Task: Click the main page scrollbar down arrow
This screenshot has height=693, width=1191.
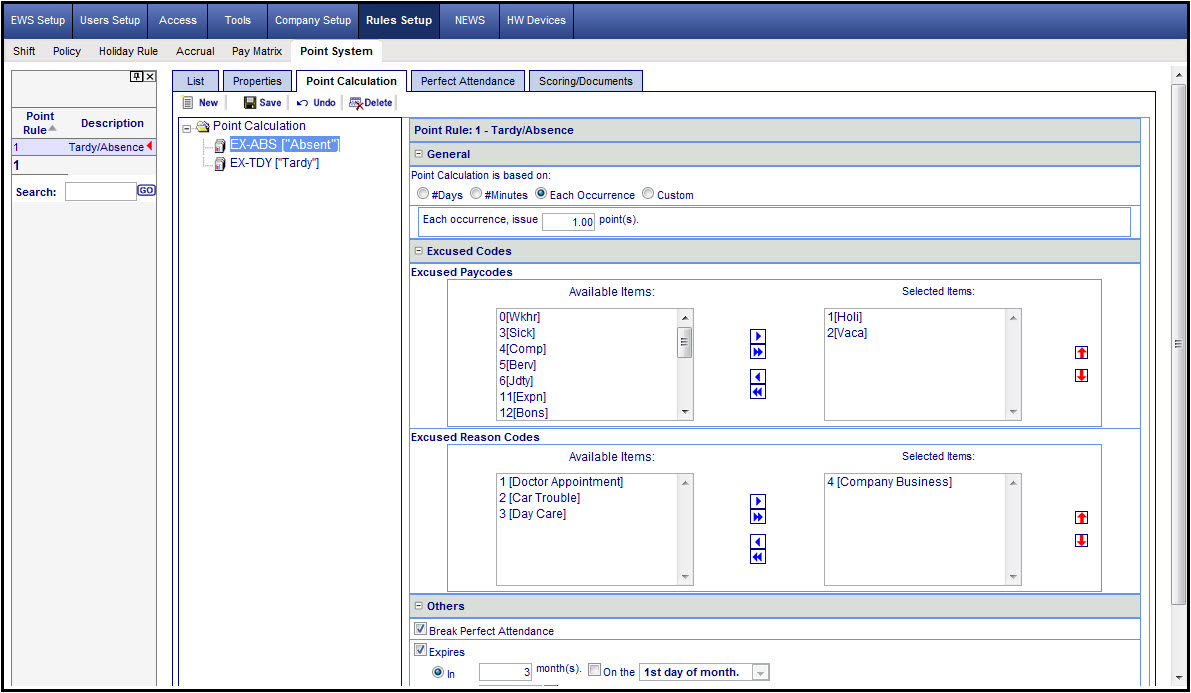Action: click(x=1178, y=678)
